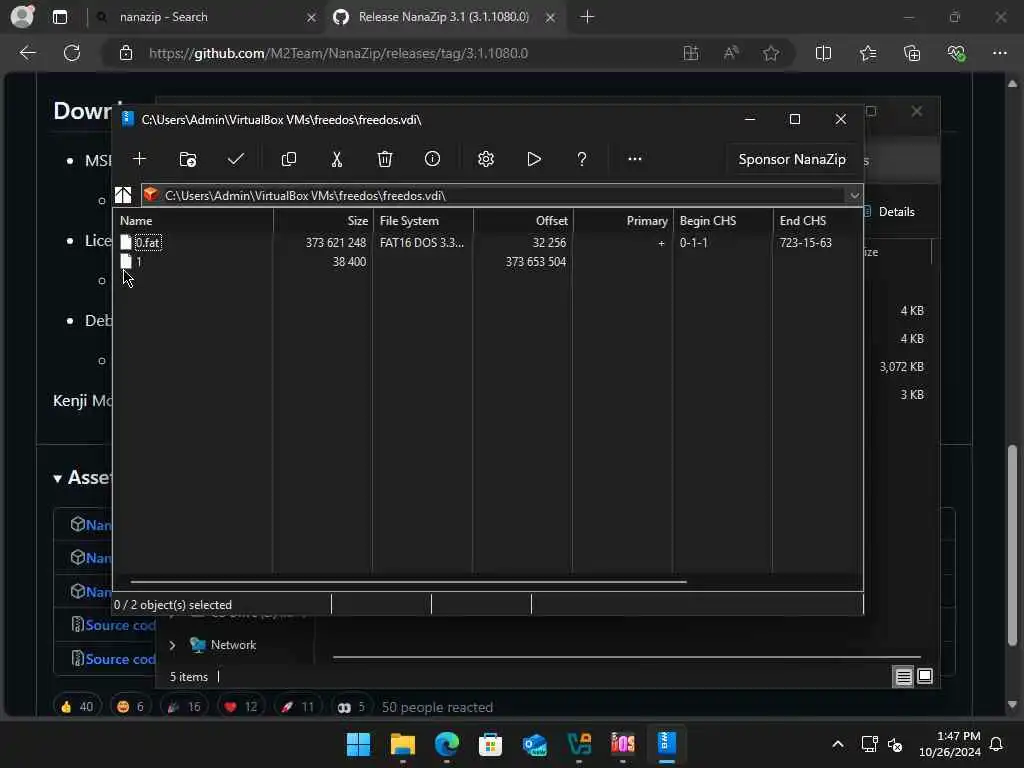The width and height of the screenshot is (1024, 768).
Task: Click the rocket reaction 11
Action: 297,707
